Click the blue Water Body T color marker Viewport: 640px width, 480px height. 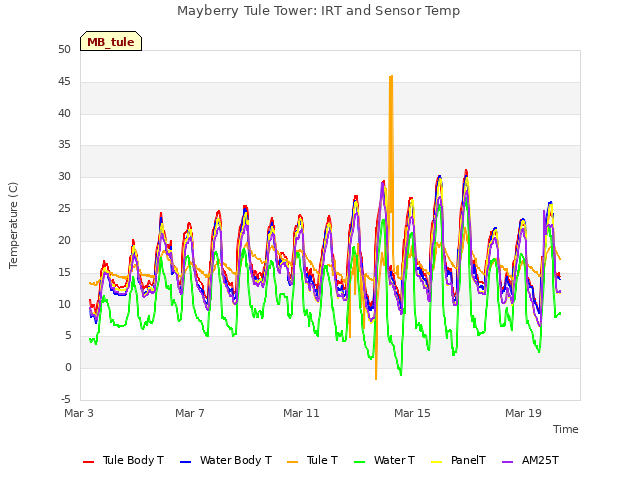[186, 462]
